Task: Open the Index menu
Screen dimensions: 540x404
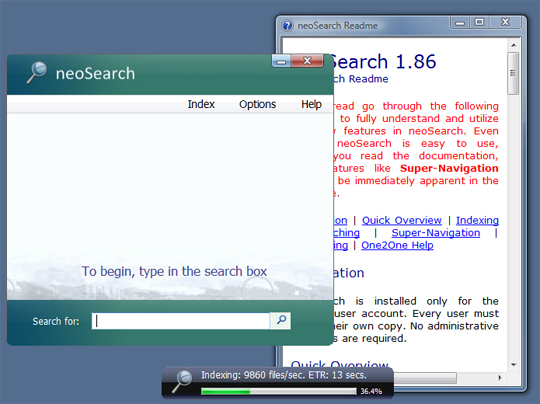Action: point(201,104)
